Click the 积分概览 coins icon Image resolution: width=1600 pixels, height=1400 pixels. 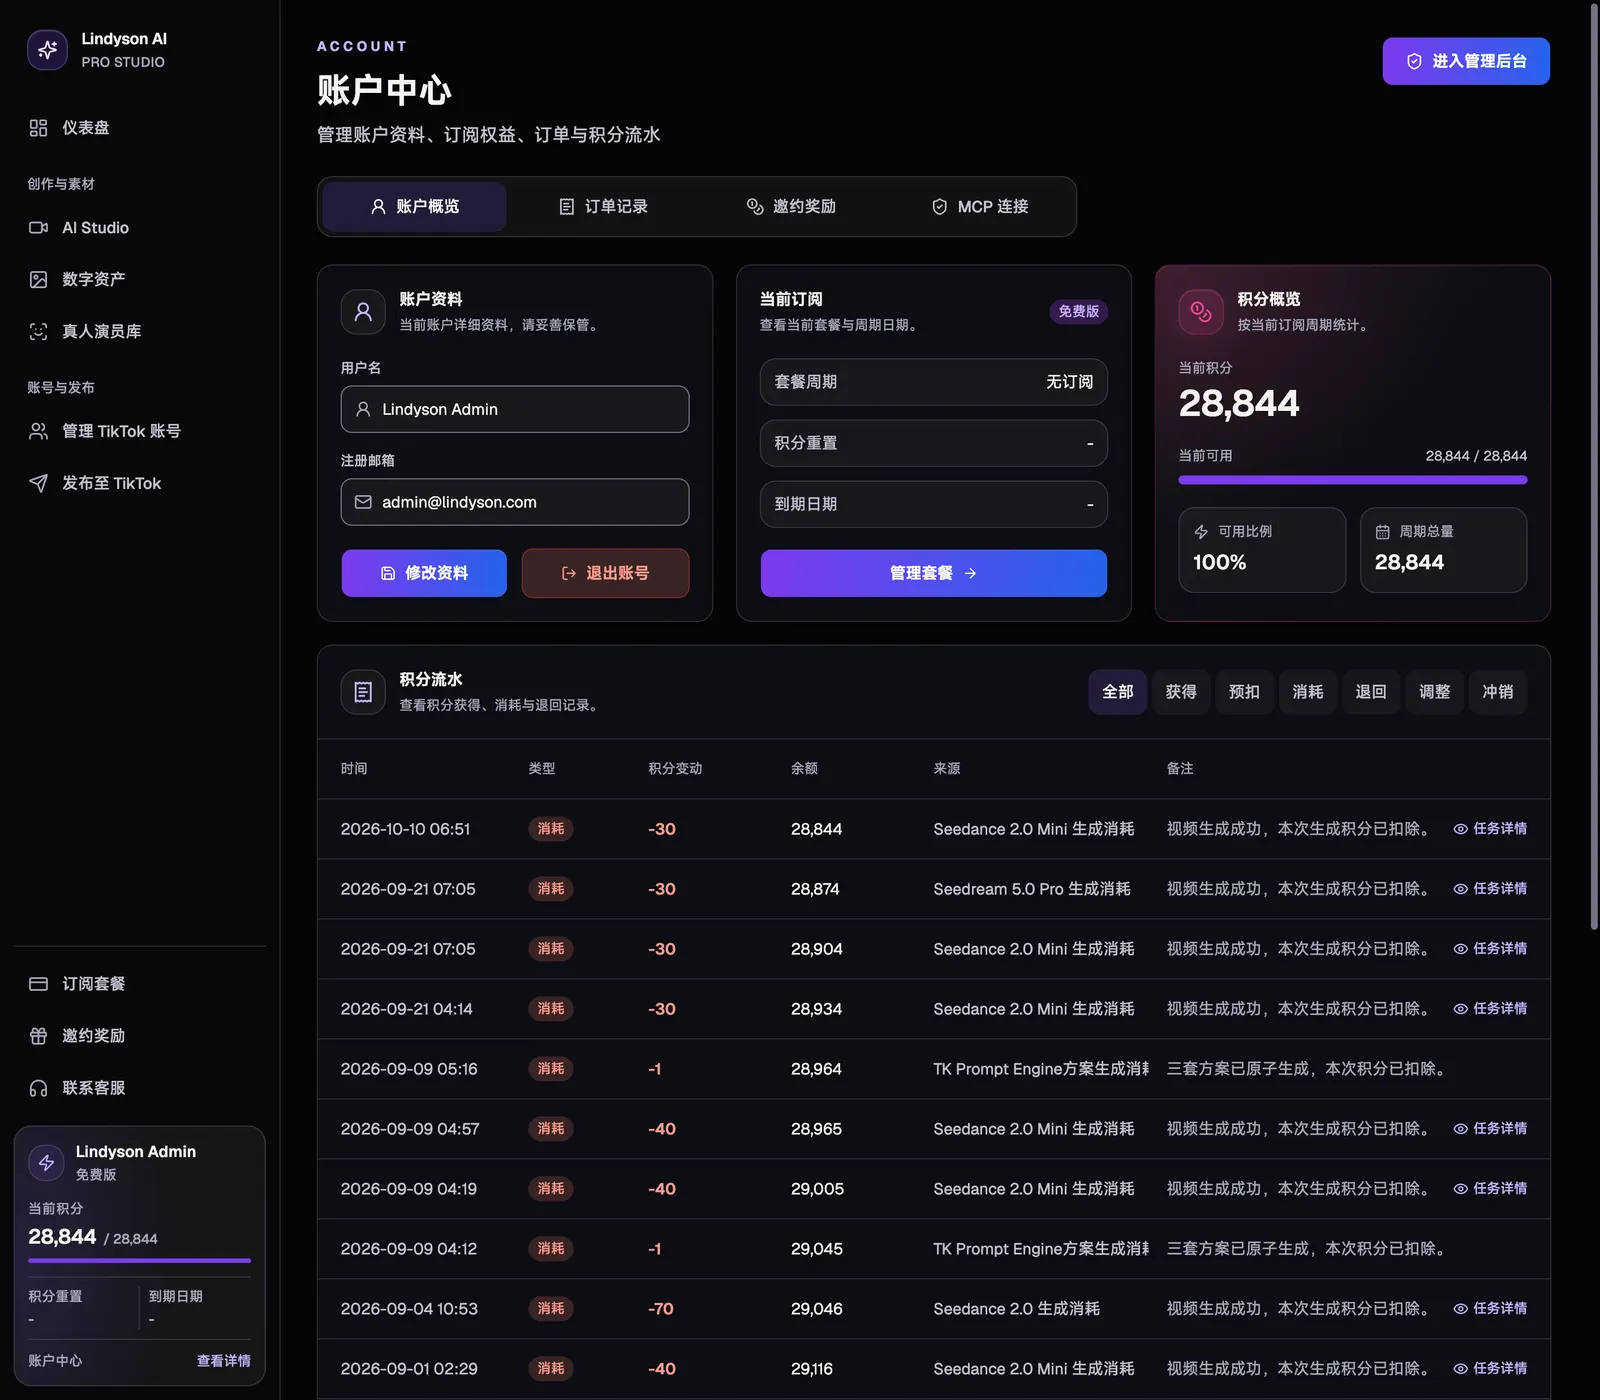[x=1201, y=312]
